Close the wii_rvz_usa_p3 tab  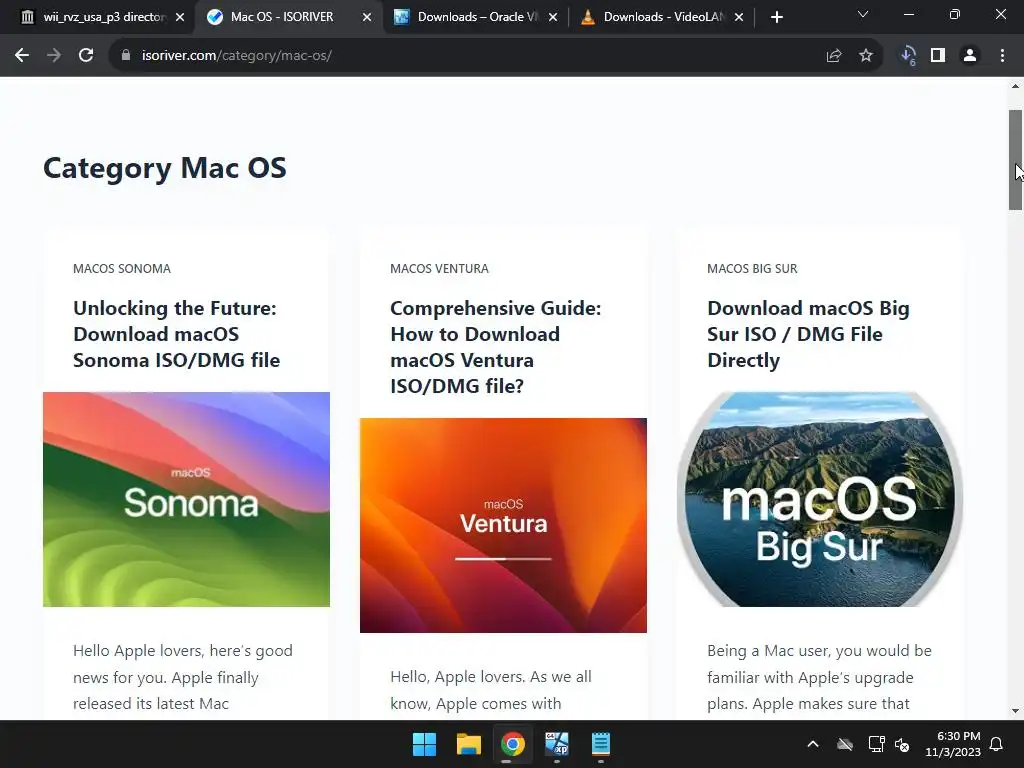click(180, 18)
